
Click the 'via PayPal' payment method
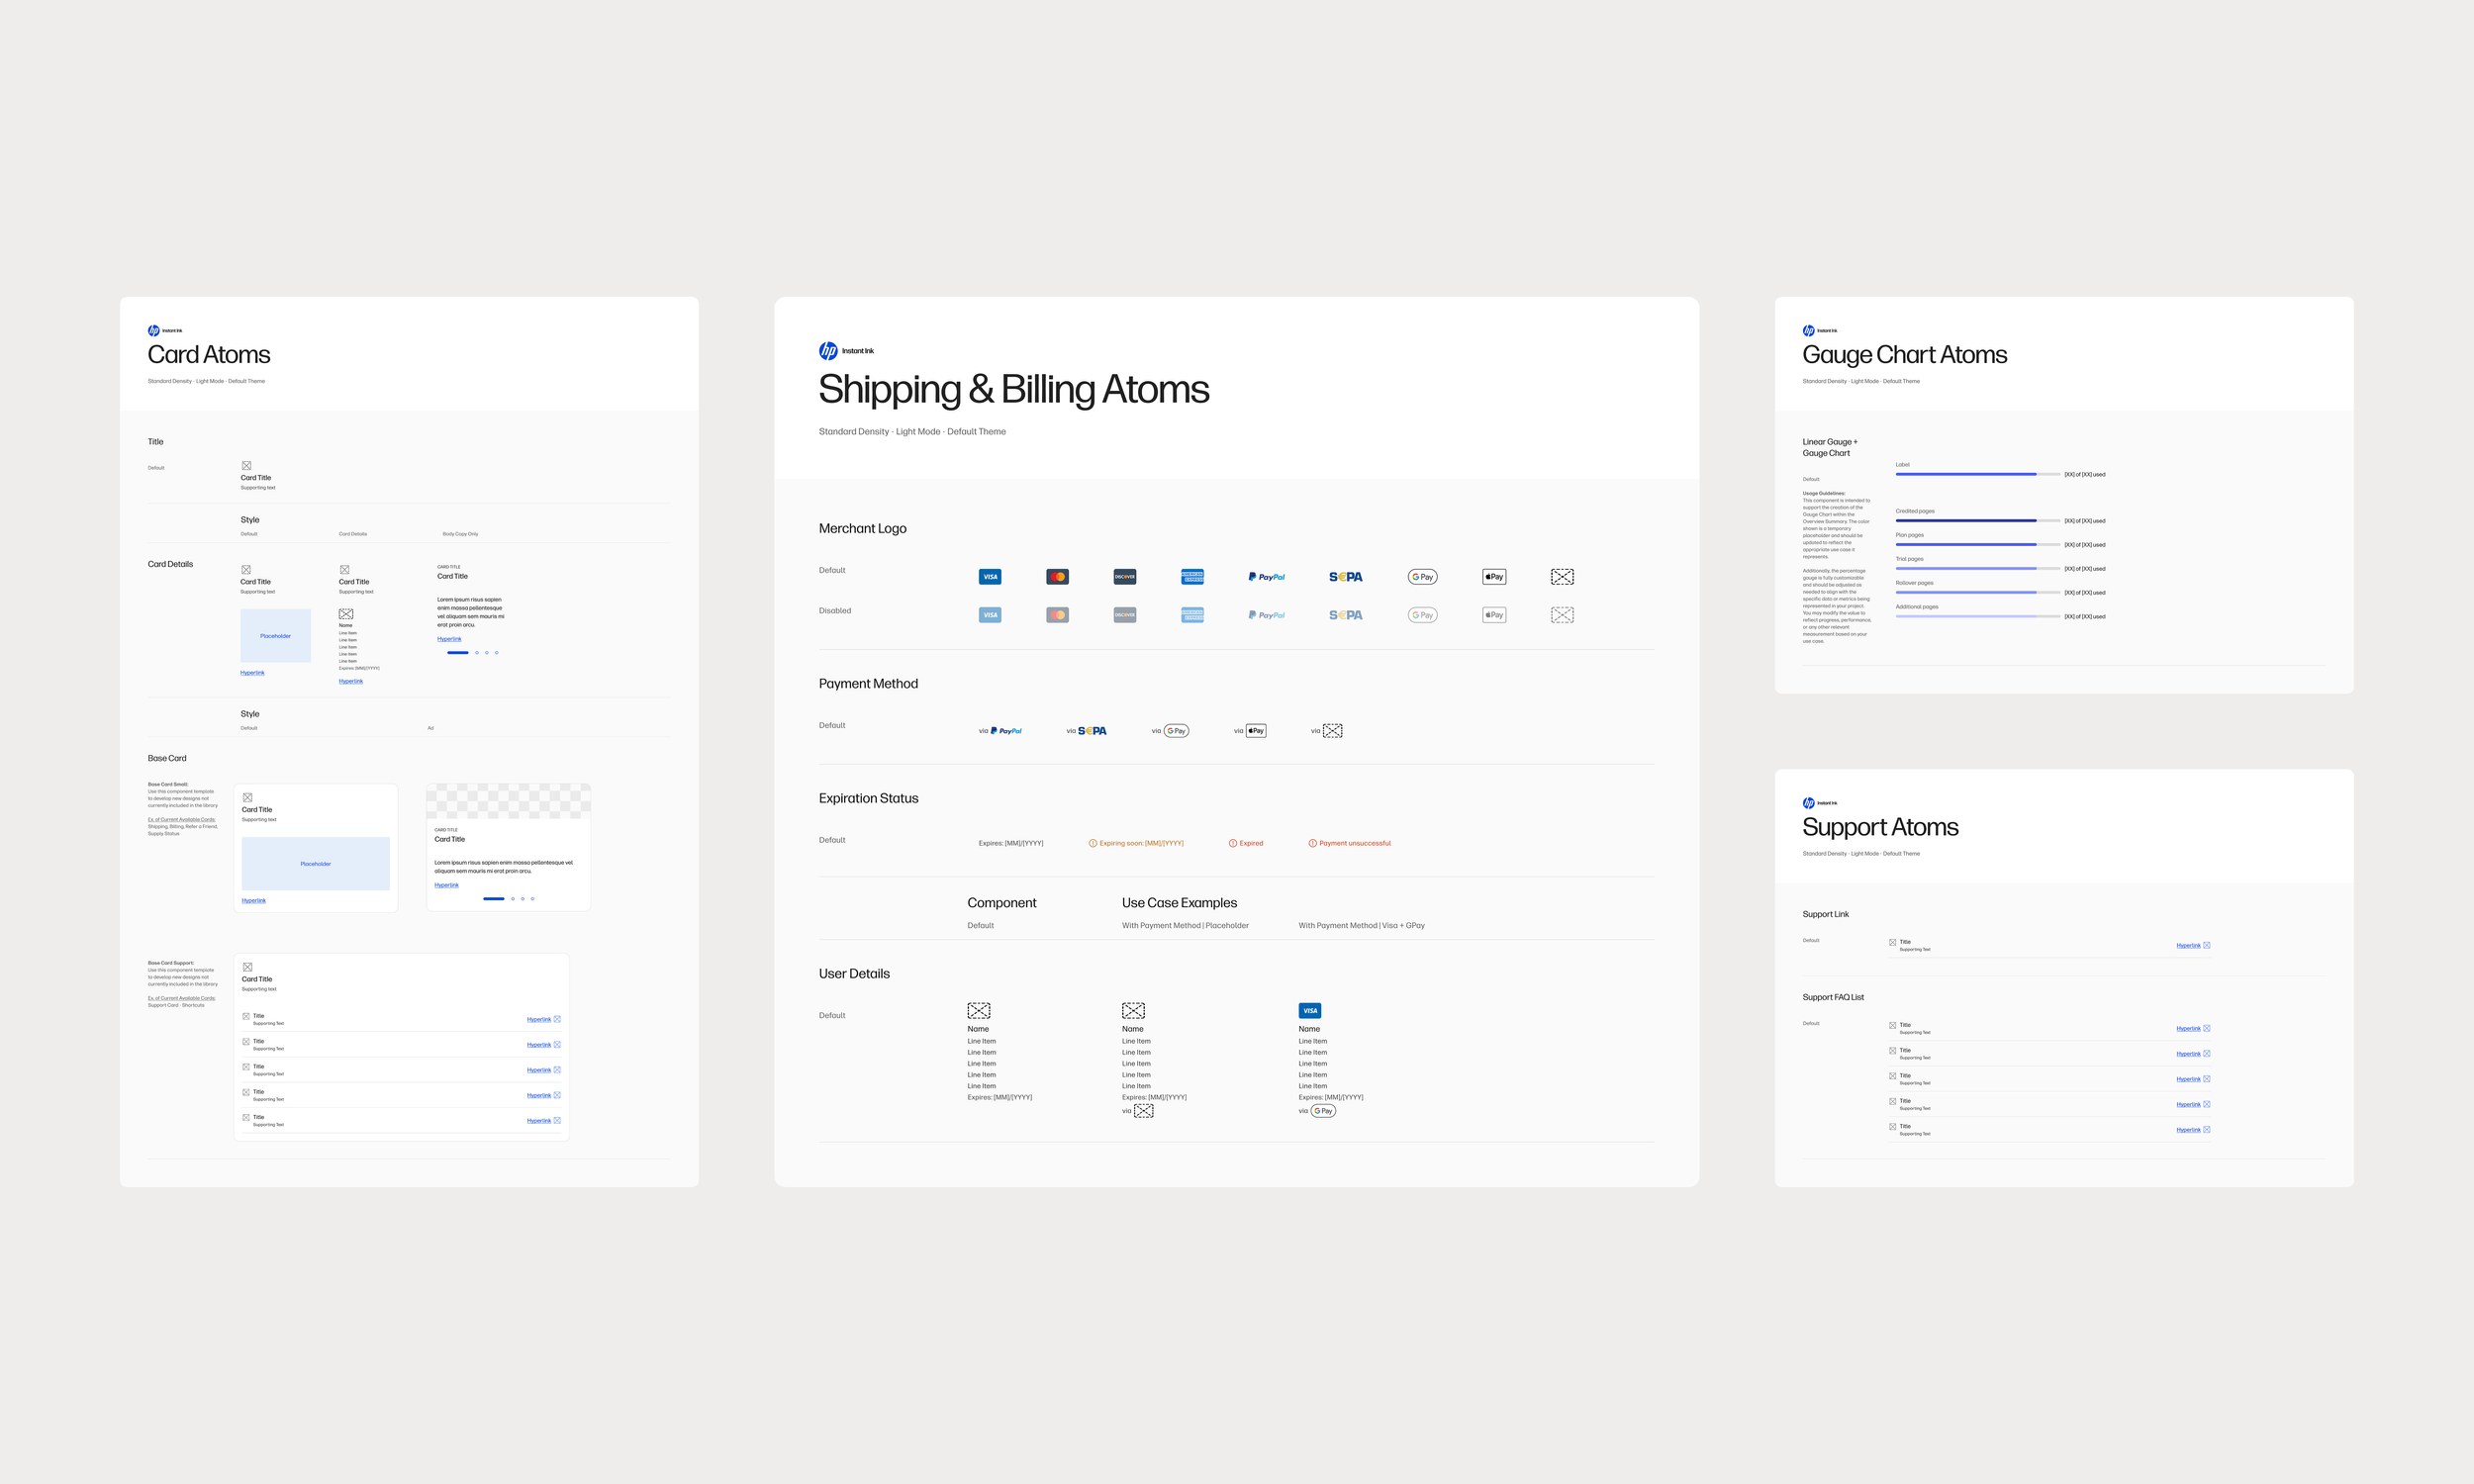coord(1000,731)
